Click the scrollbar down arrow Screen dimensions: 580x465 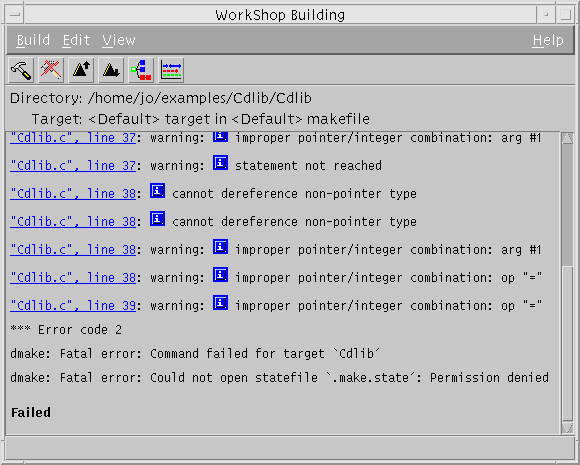[567, 428]
